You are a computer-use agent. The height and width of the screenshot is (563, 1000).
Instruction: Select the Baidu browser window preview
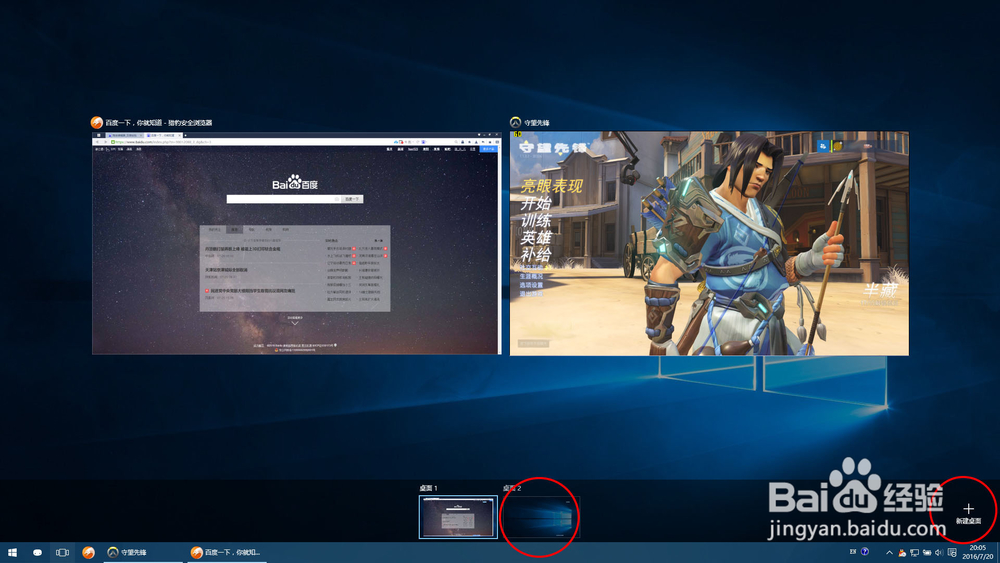point(295,243)
